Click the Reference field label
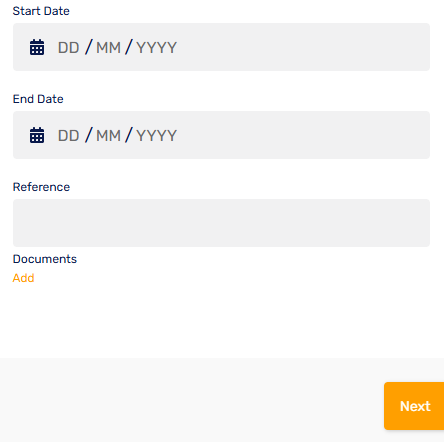 (x=41, y=187)
